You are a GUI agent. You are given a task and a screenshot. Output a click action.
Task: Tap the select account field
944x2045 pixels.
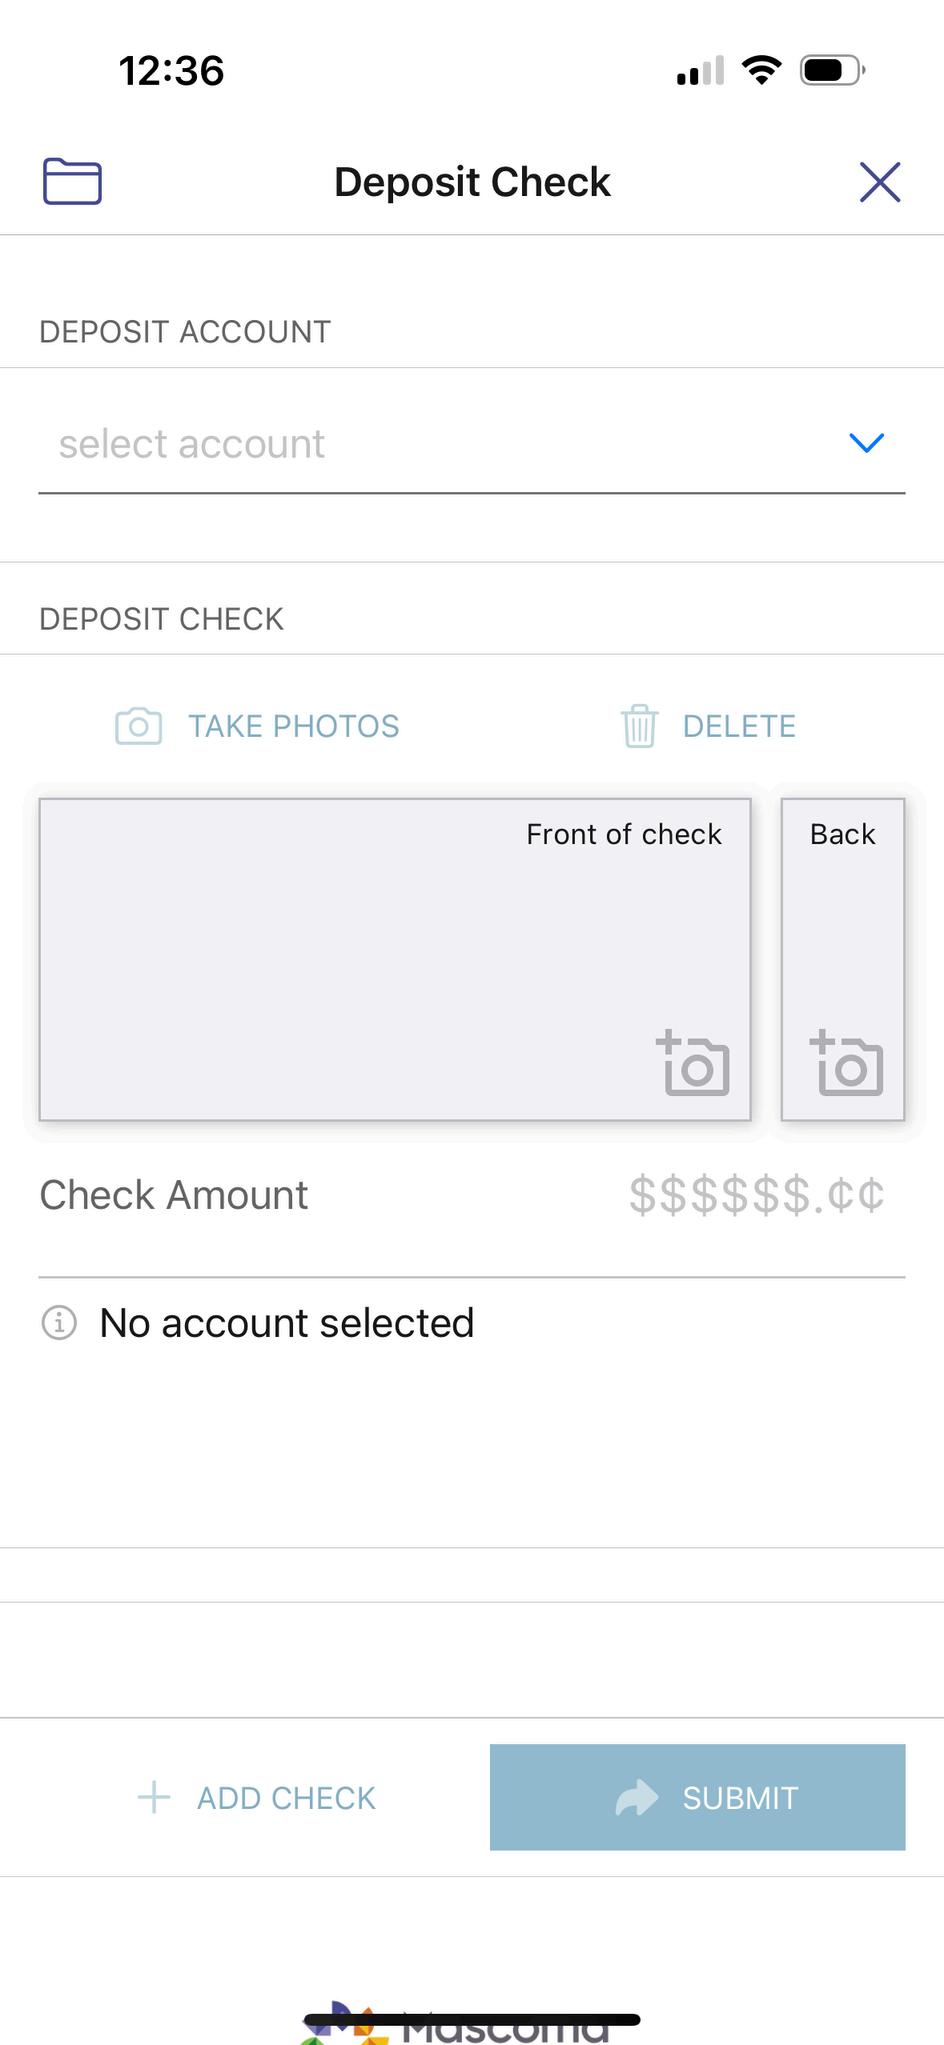point(472,444)
